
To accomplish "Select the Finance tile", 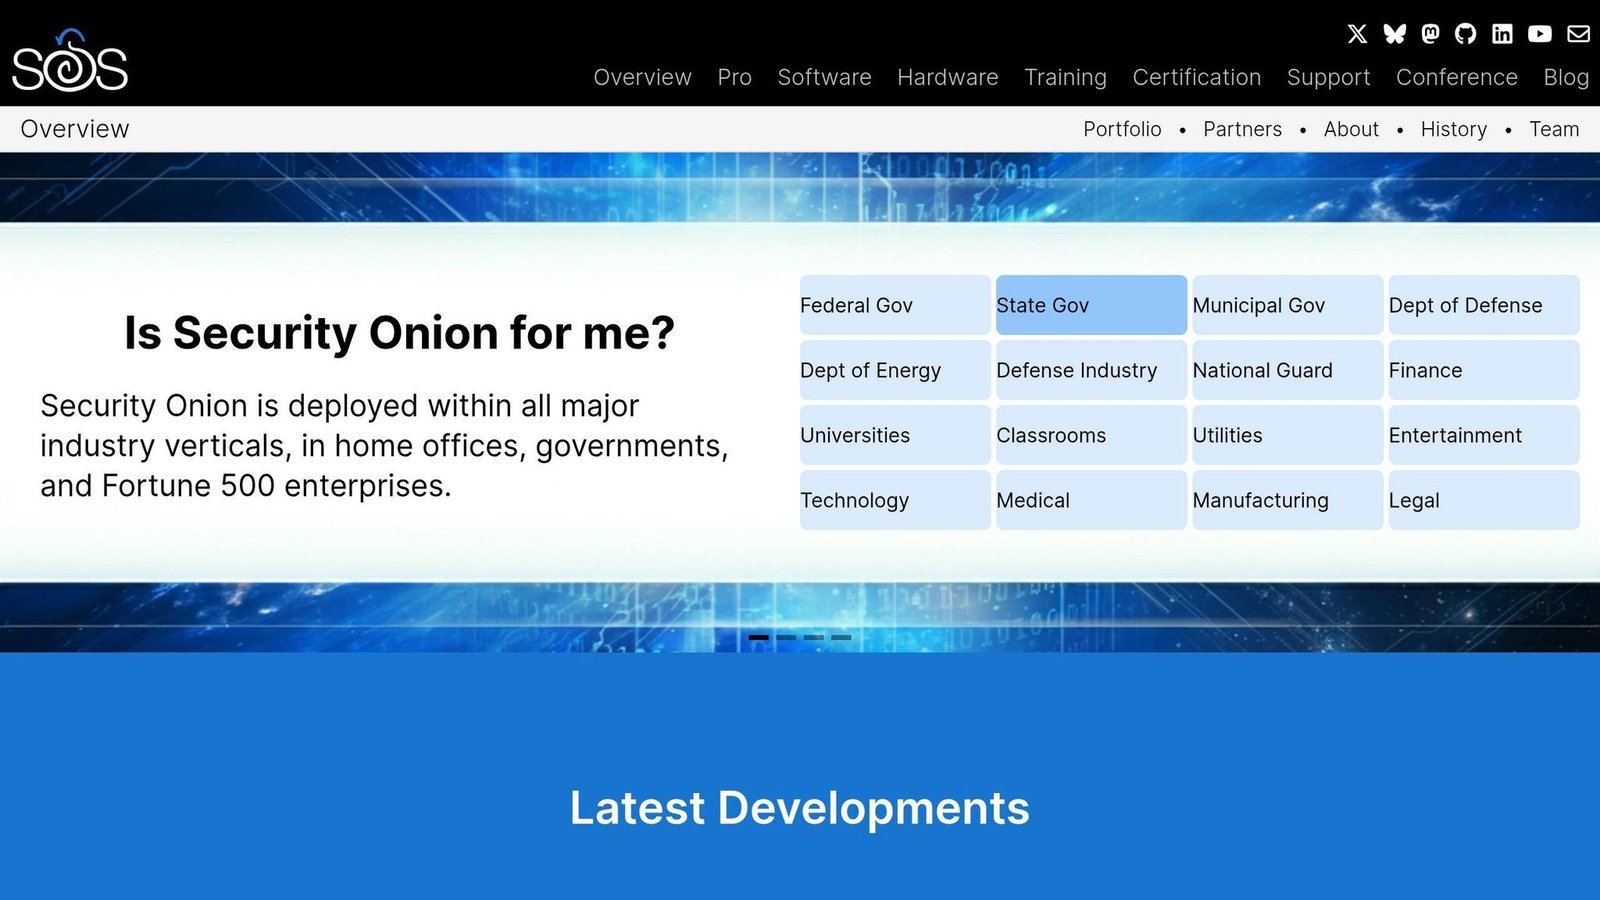I will (x=1484, y=370).
